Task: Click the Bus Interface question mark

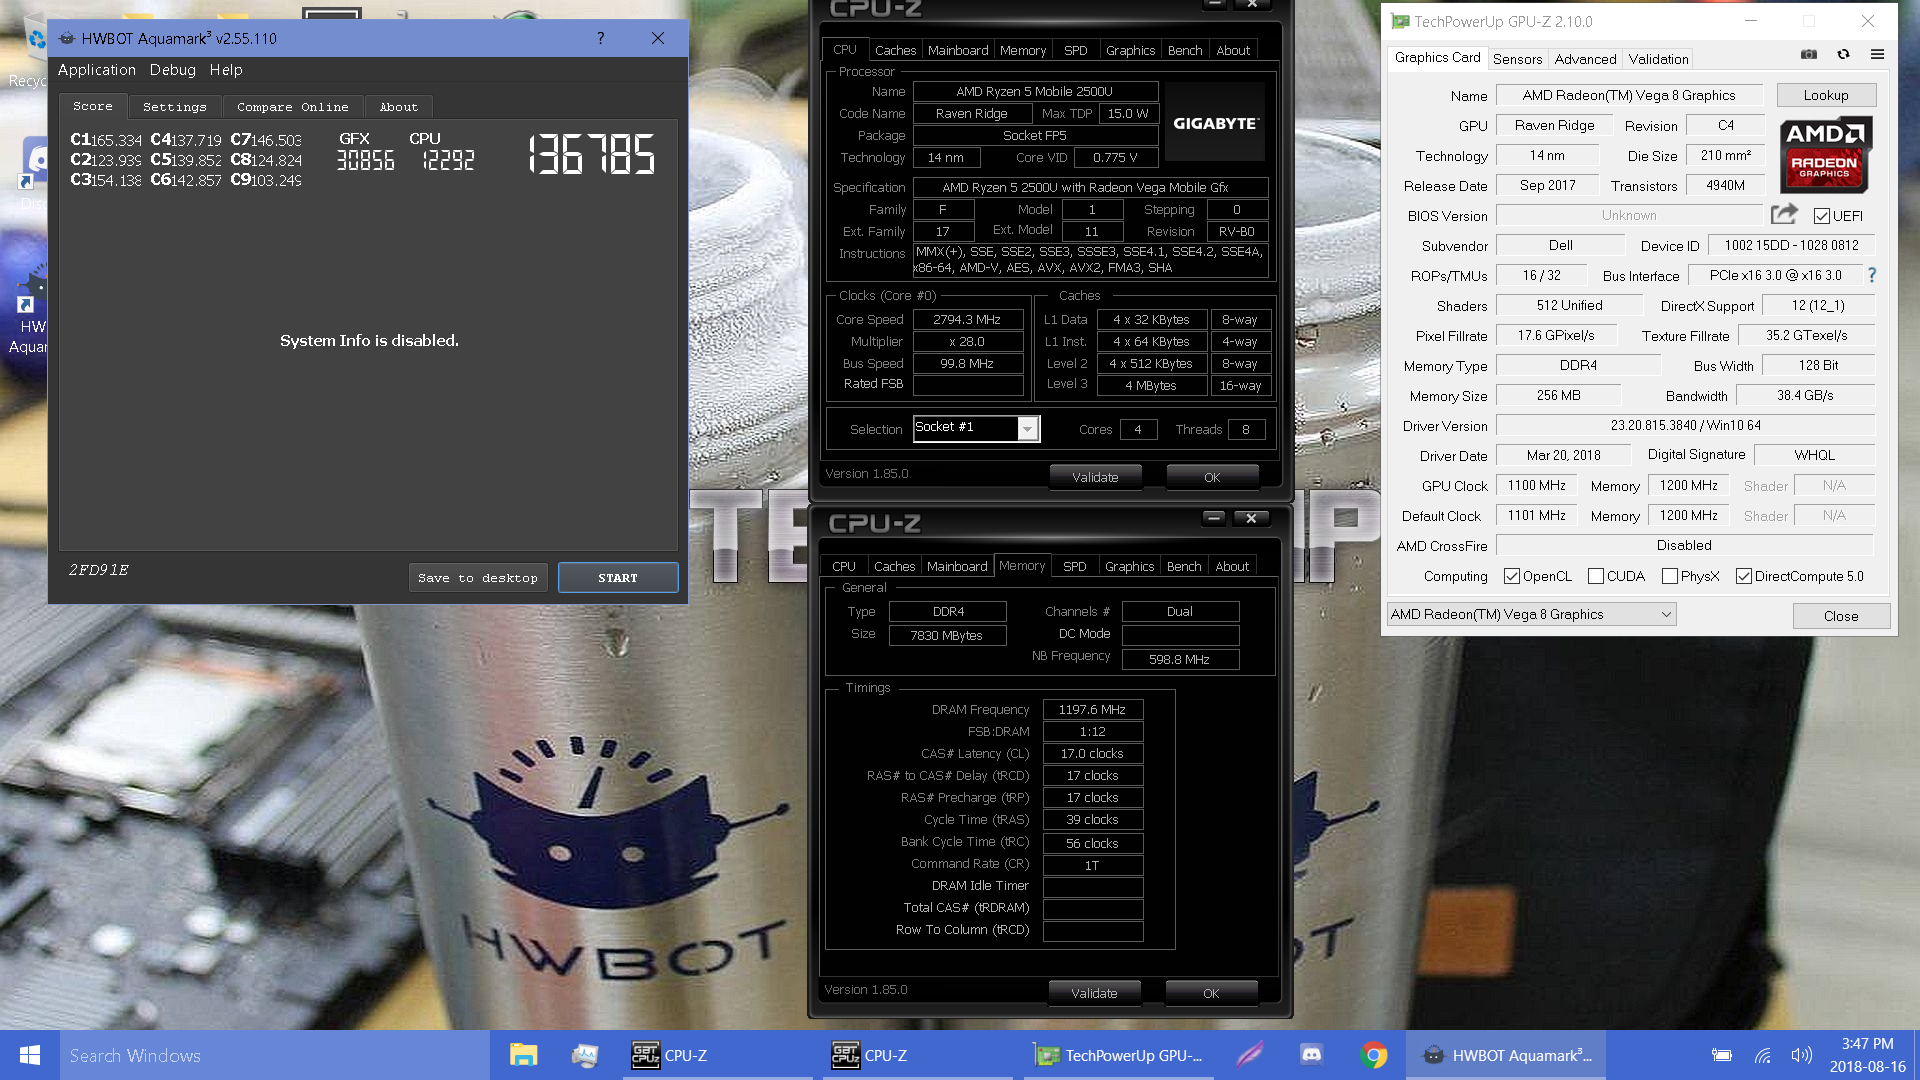Action: 1872,275
